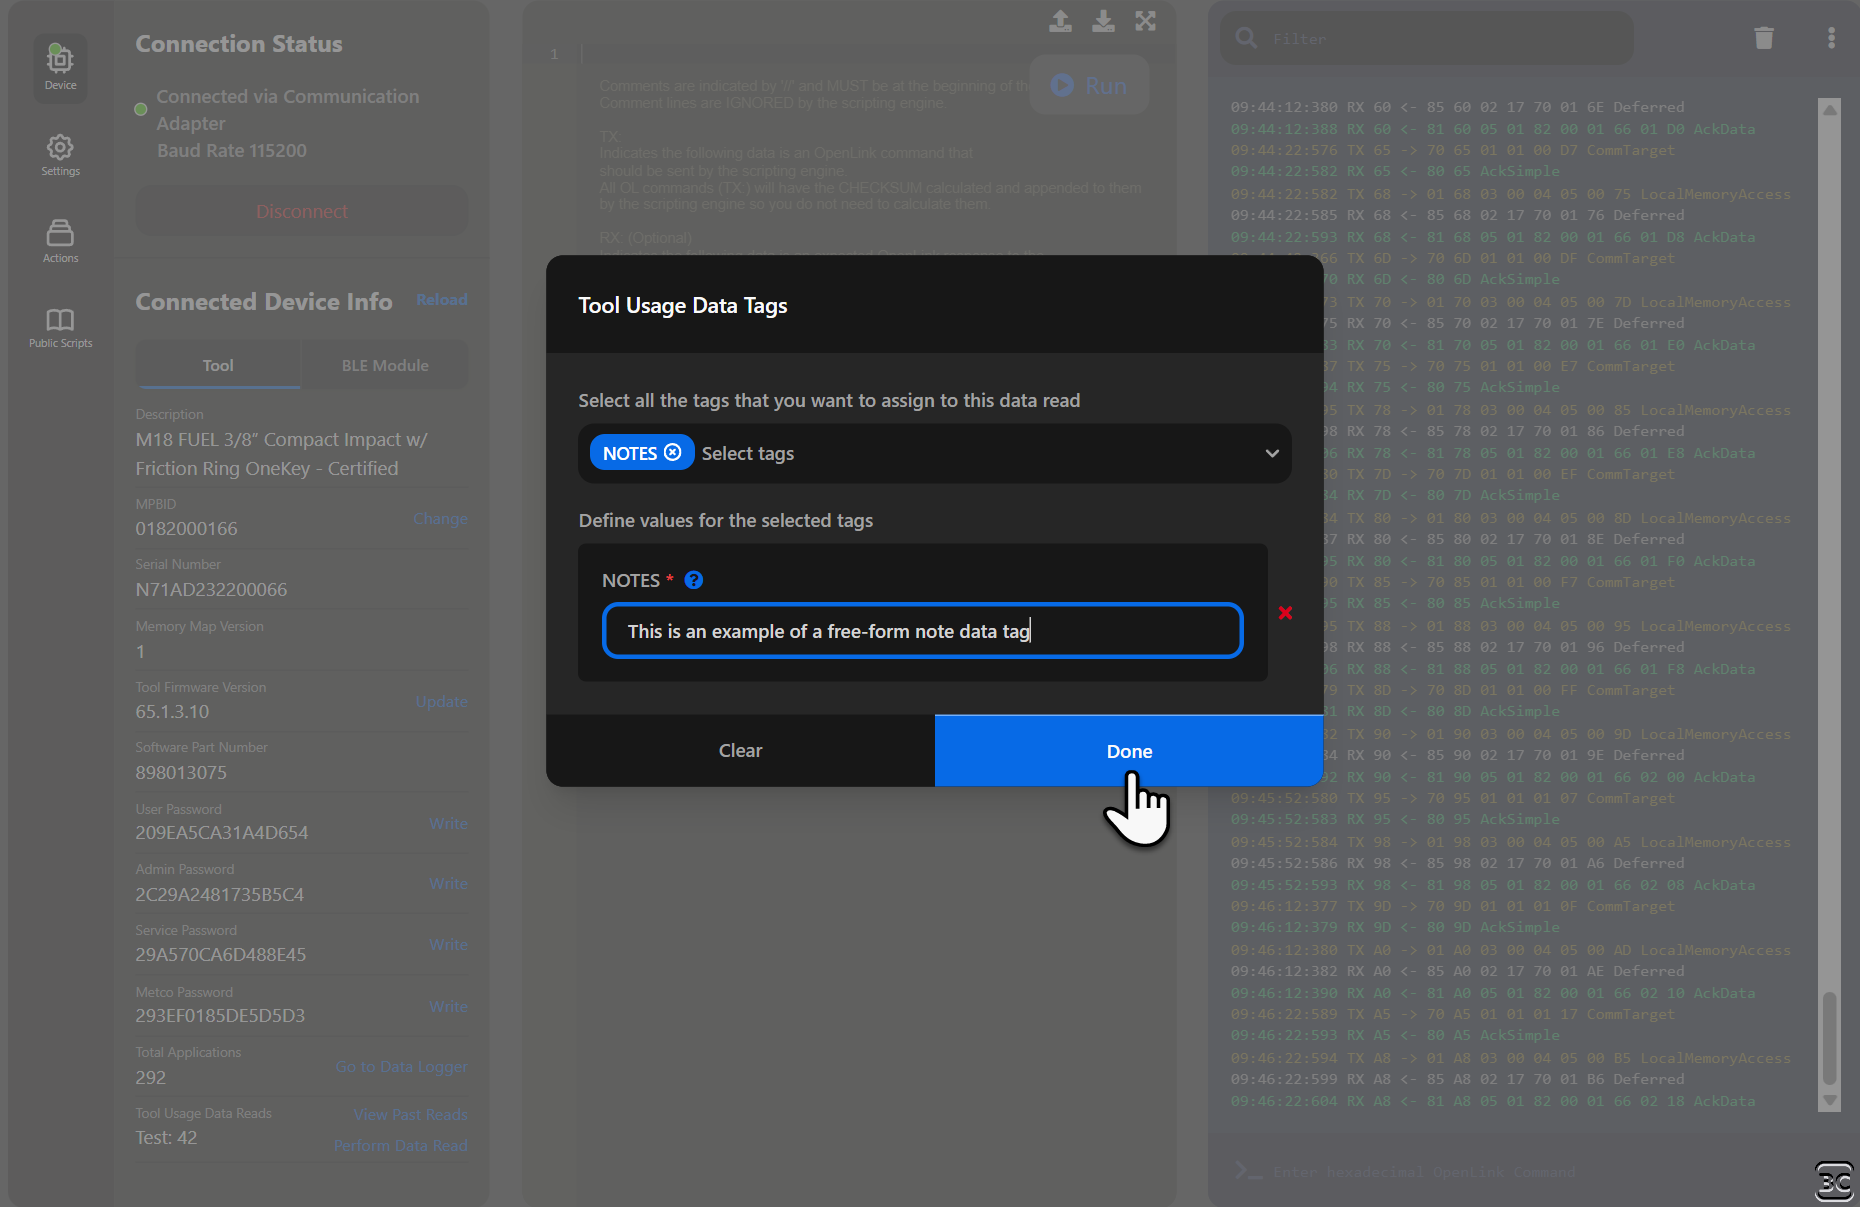Image resolution: width=1860 pixels, height=1207 pixels.
Task: Click Perform Data Read link
Action: (400, 1146)
